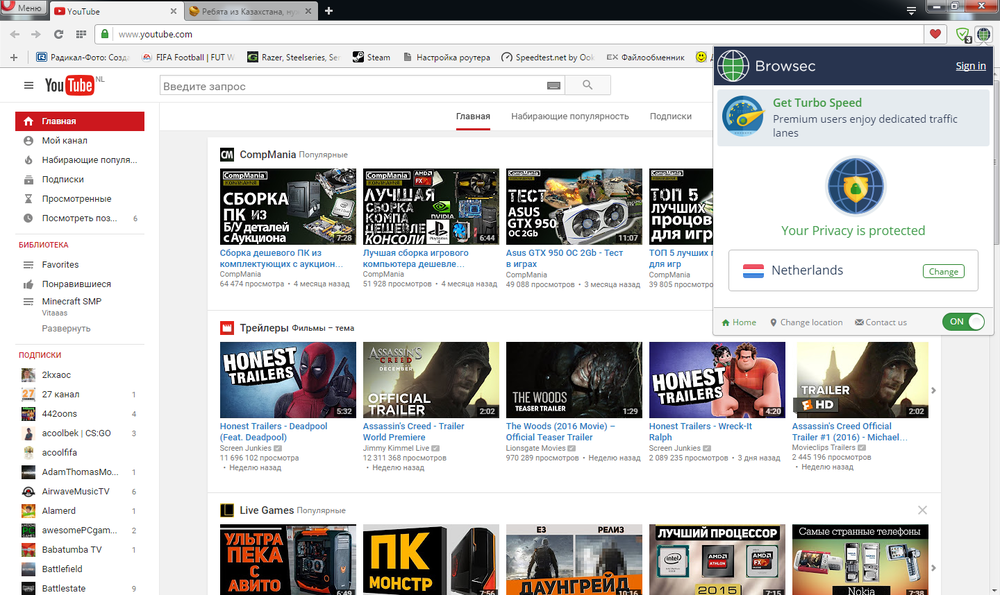Open a new tab with the plus button
The width and height of the screenshot is (1000, 595).
coord(328,11)
